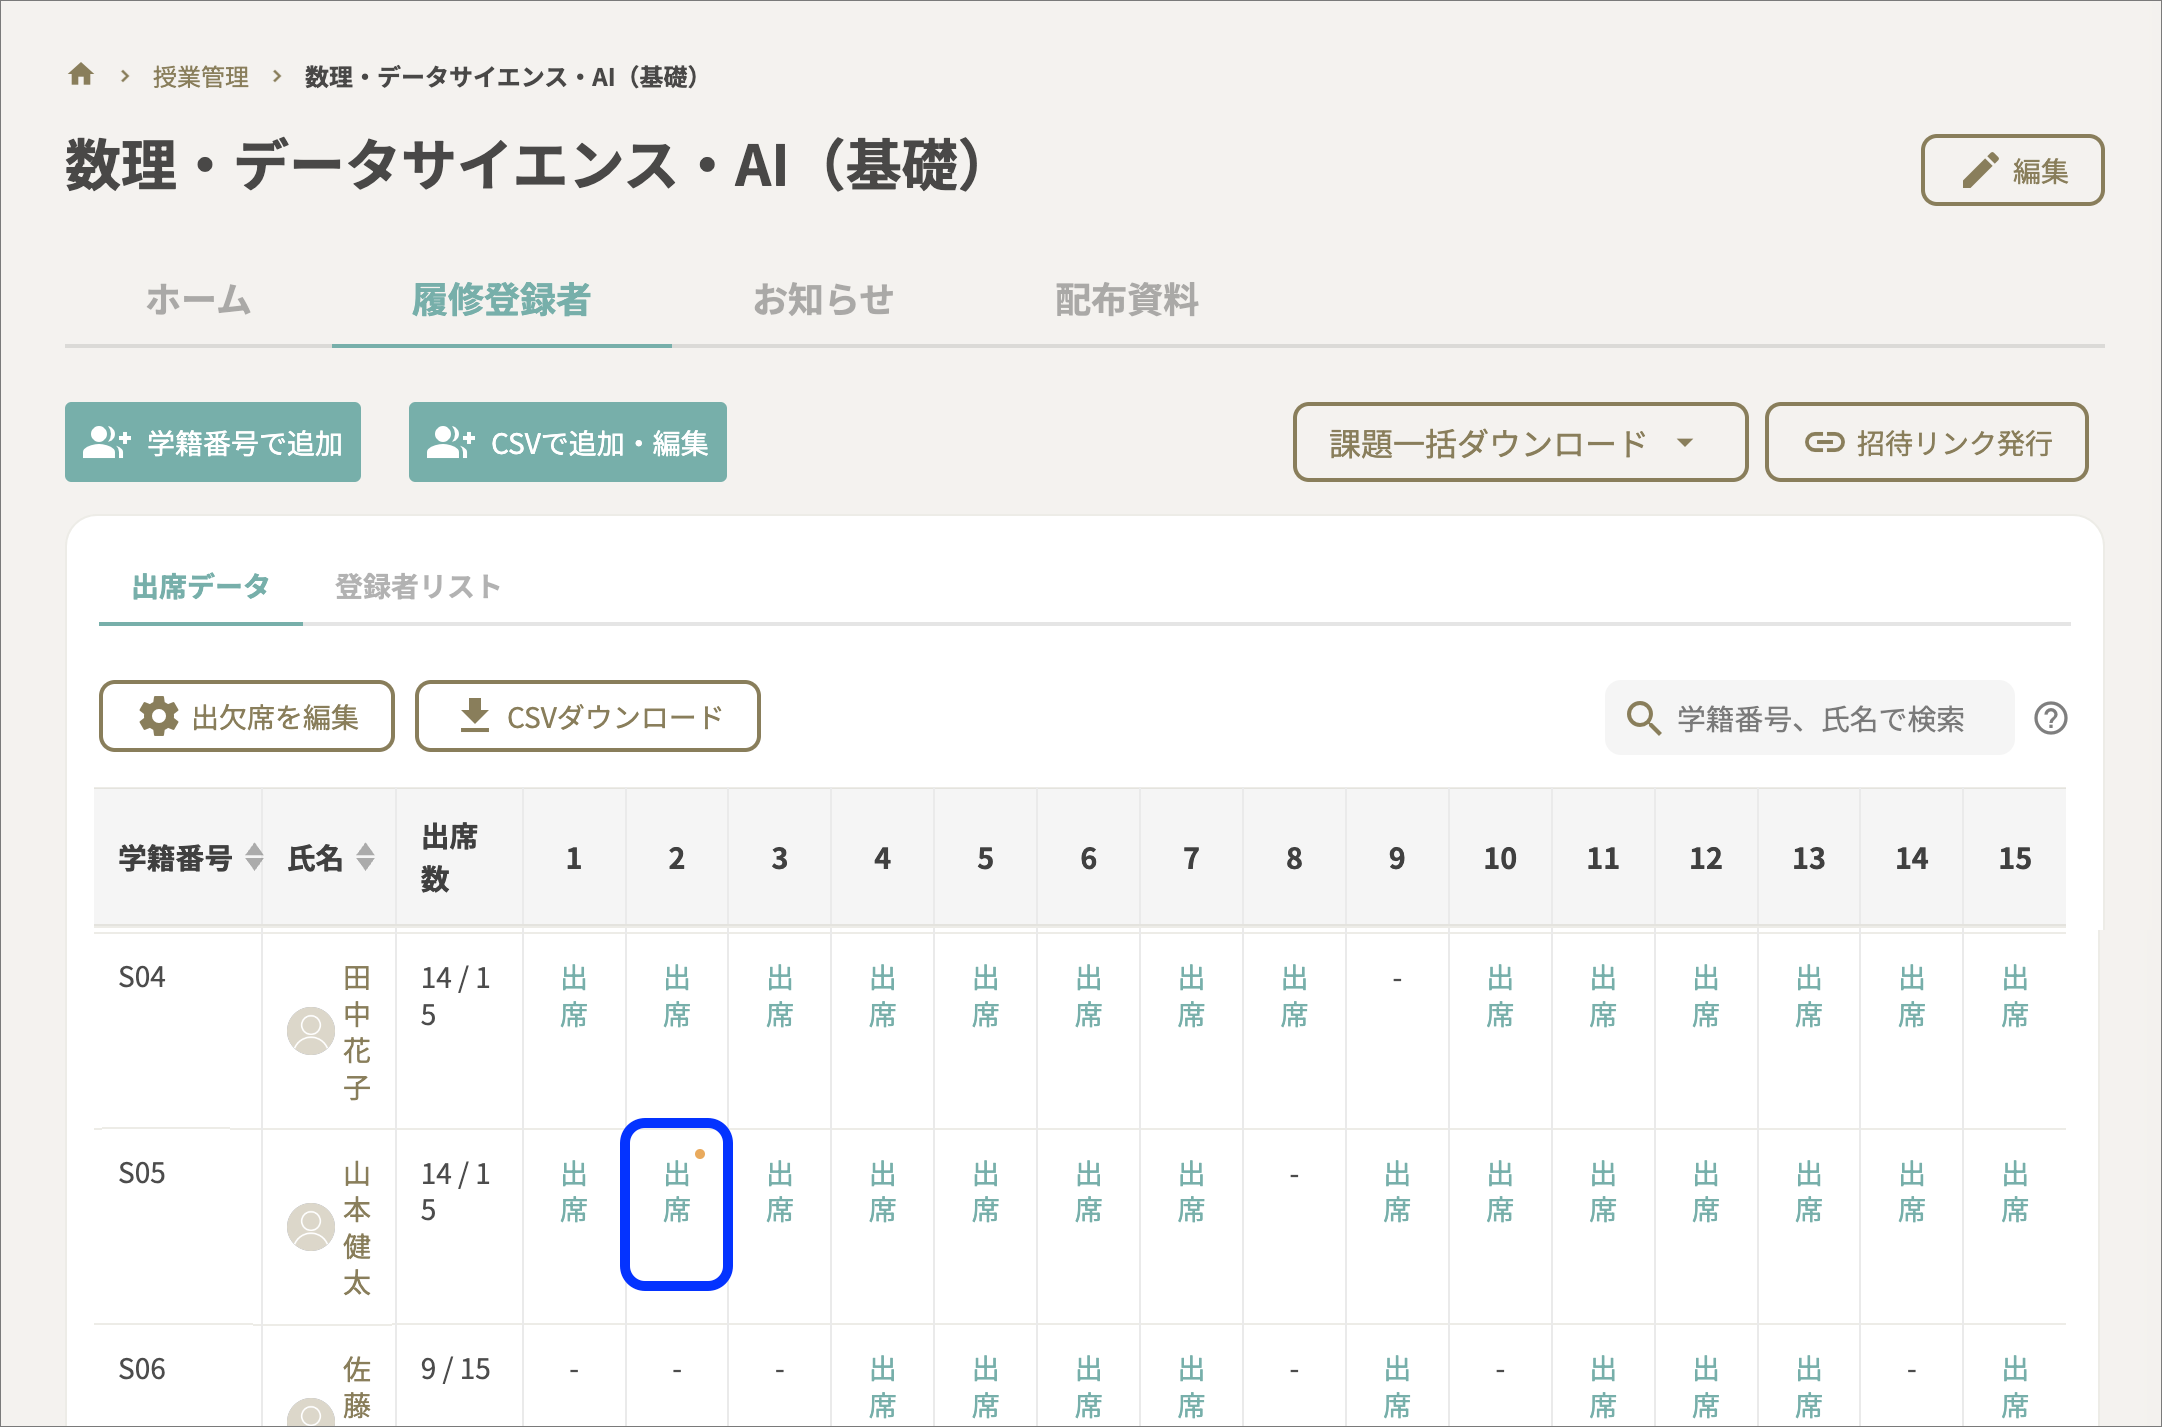Click 出欠席を編集 button
The image size is (2162, 1427).
pyautogui.click(x=247, y=716)
